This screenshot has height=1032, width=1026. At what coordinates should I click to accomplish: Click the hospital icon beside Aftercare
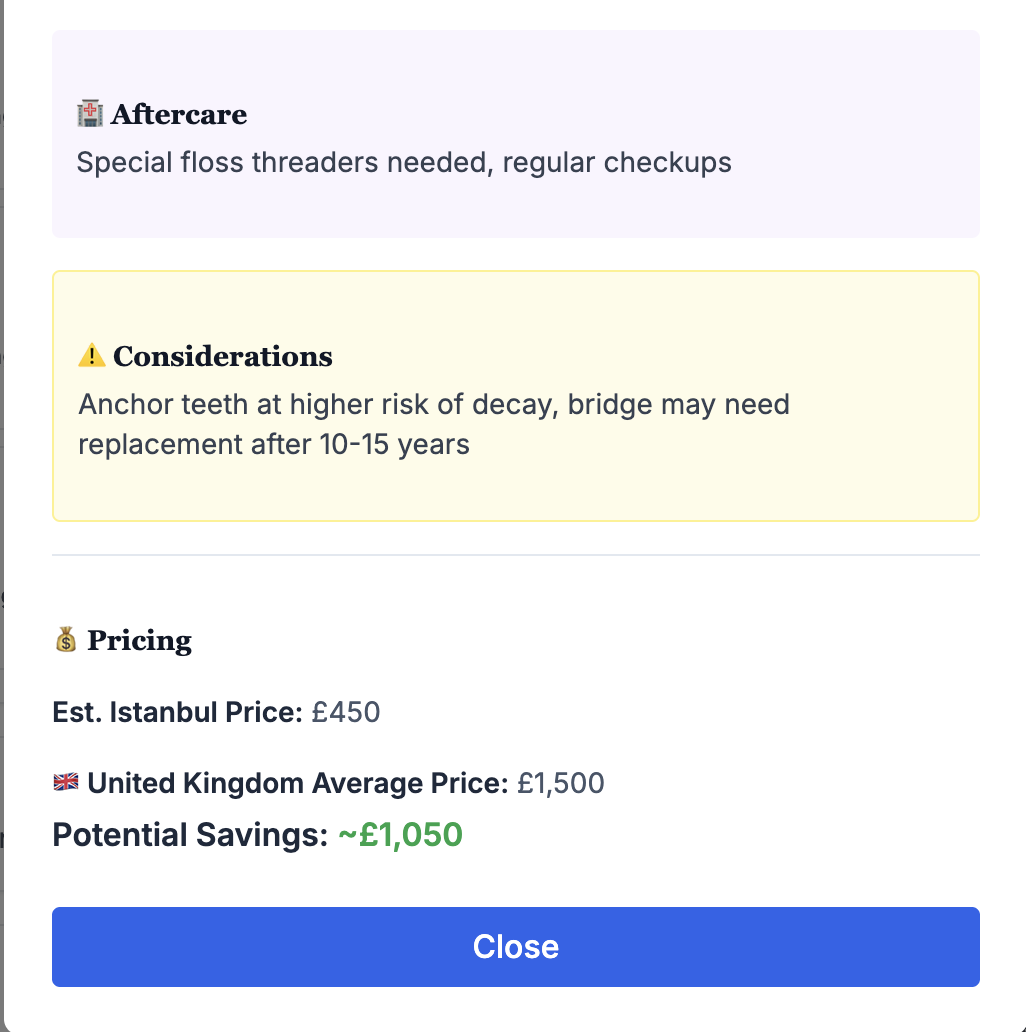[x=89, y=113]
